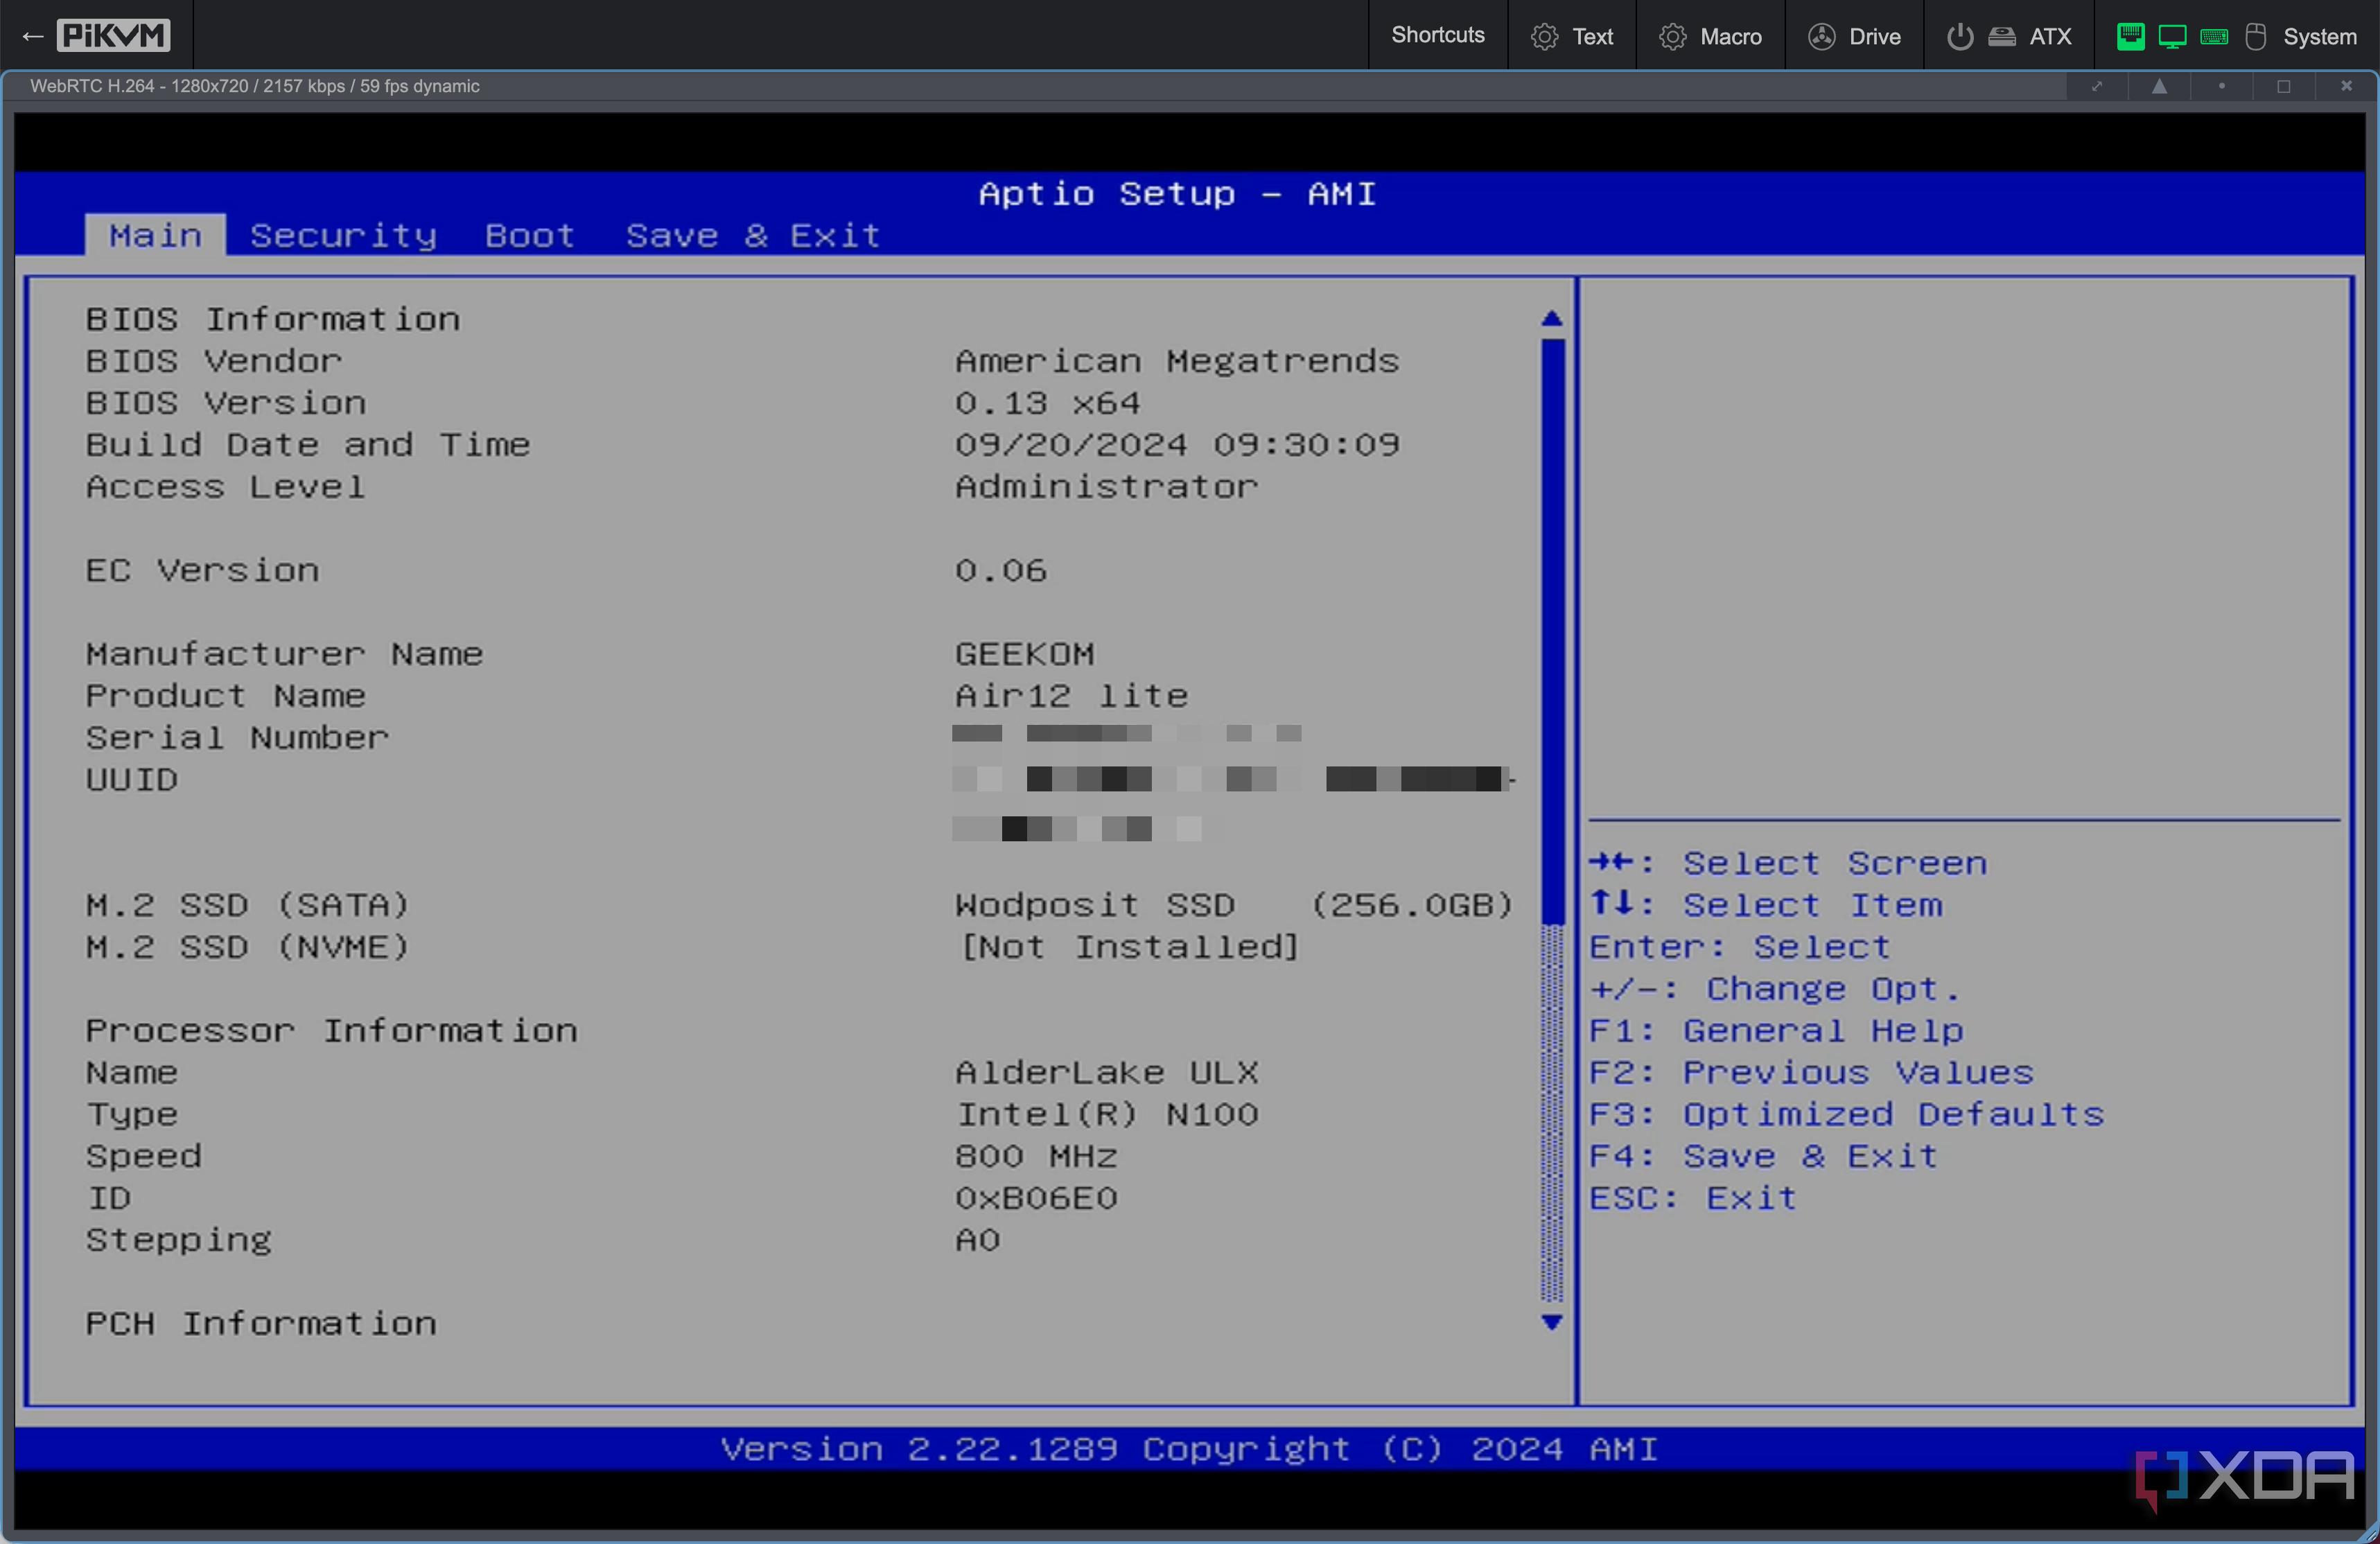Click the ATX power button icon
2380x1544 pixels.
[1960, 36]
